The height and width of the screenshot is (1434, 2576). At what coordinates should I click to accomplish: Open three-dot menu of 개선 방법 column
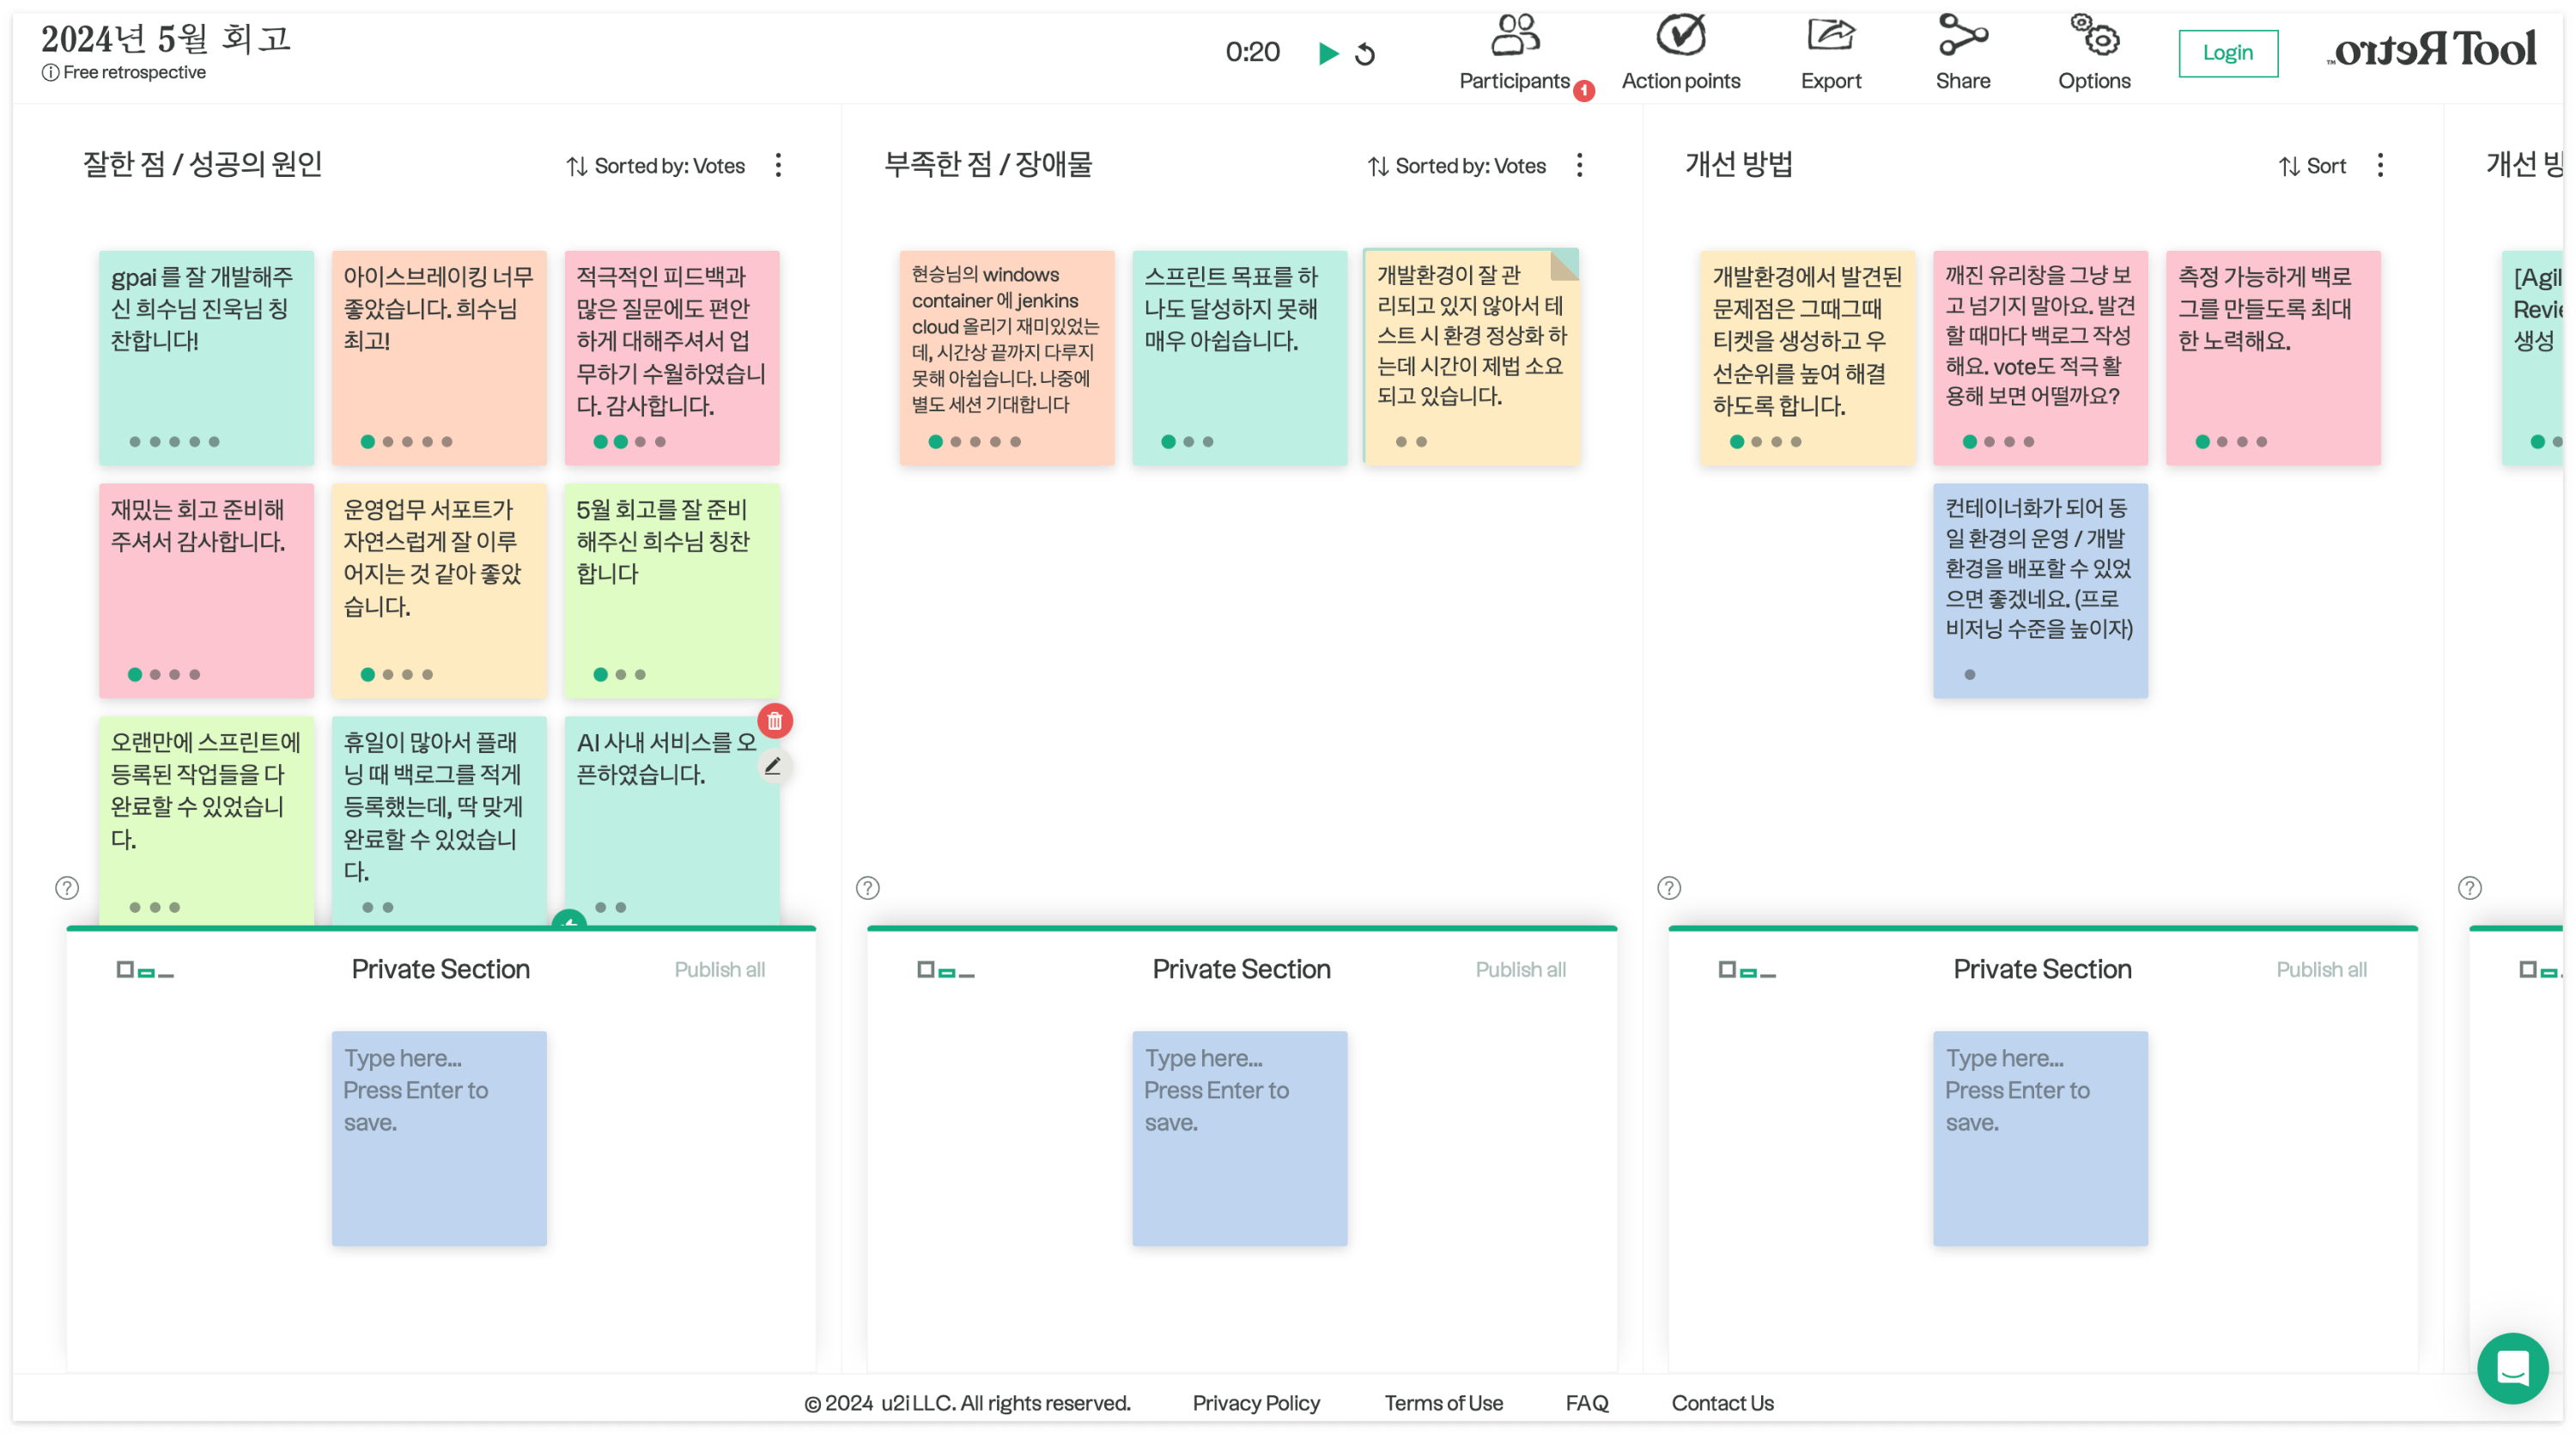(2380, 165)
